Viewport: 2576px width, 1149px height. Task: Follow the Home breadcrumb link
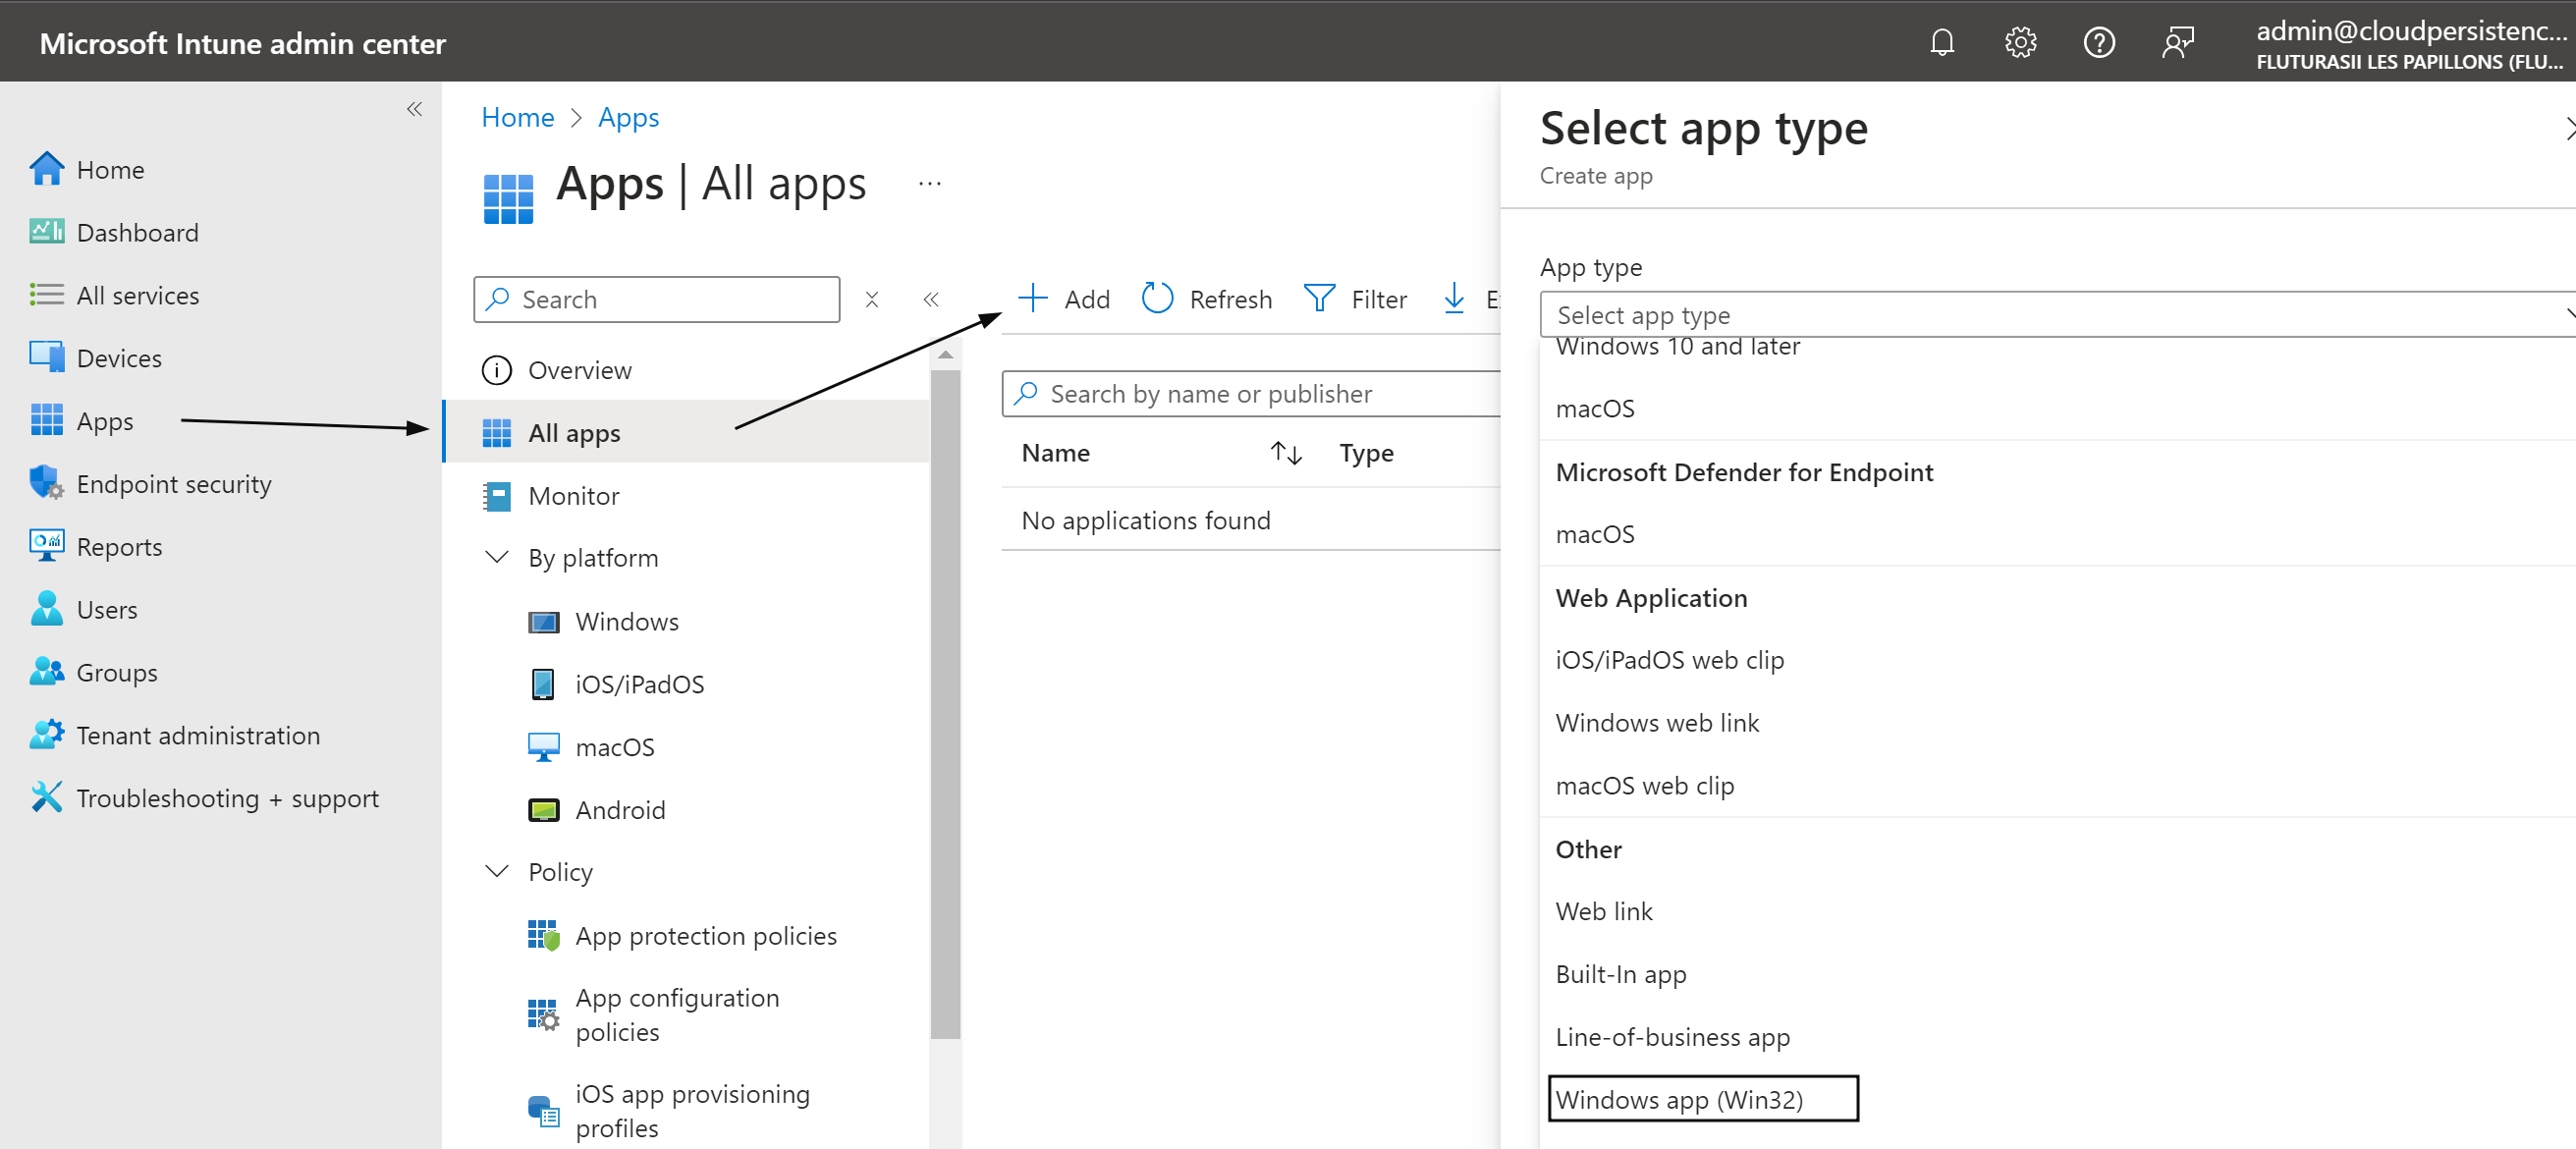(x=517, y=117)
